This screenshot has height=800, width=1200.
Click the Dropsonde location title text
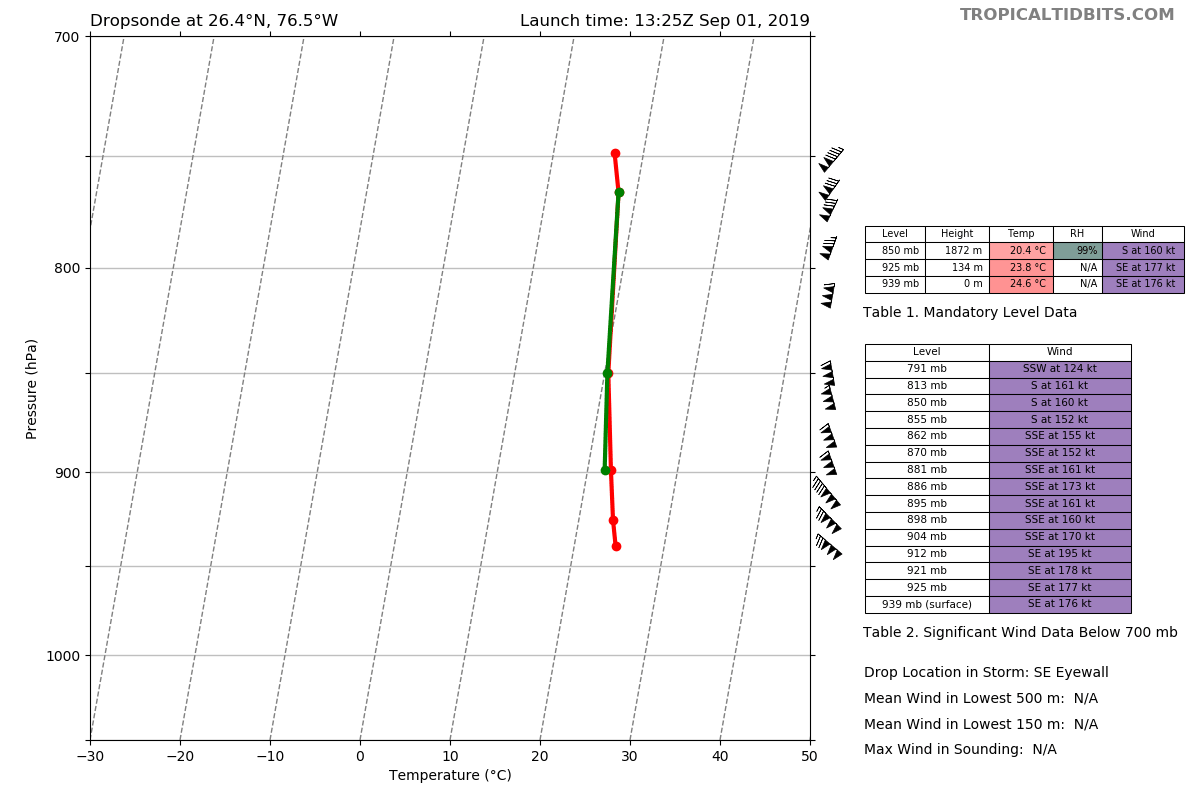point(214,21)
